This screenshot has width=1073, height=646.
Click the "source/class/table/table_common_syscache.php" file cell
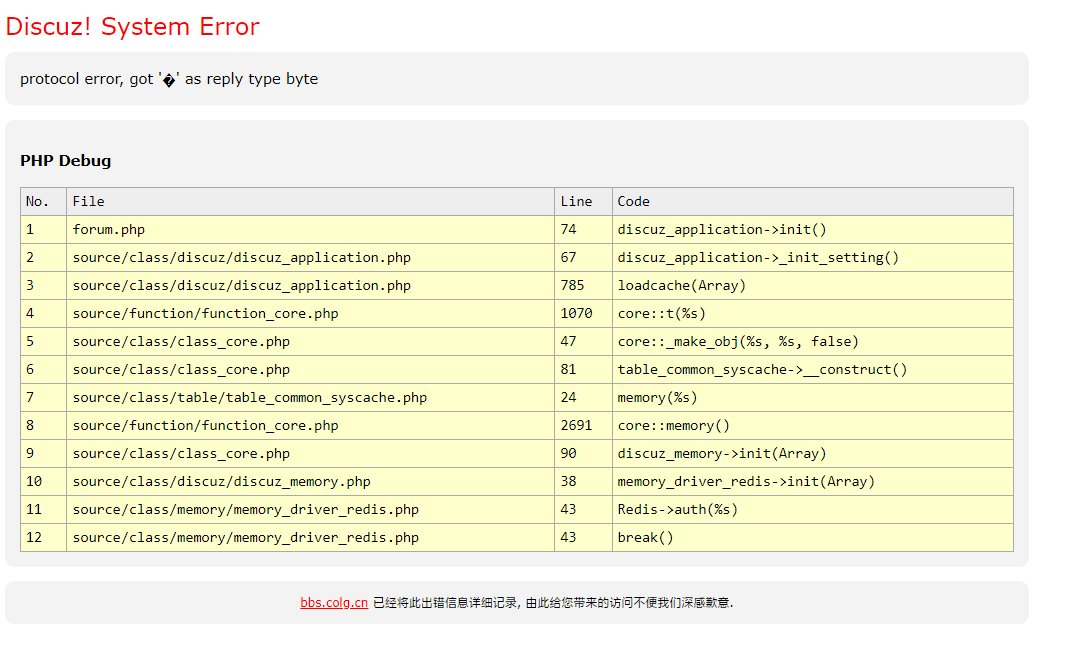[x=310, y=398]
